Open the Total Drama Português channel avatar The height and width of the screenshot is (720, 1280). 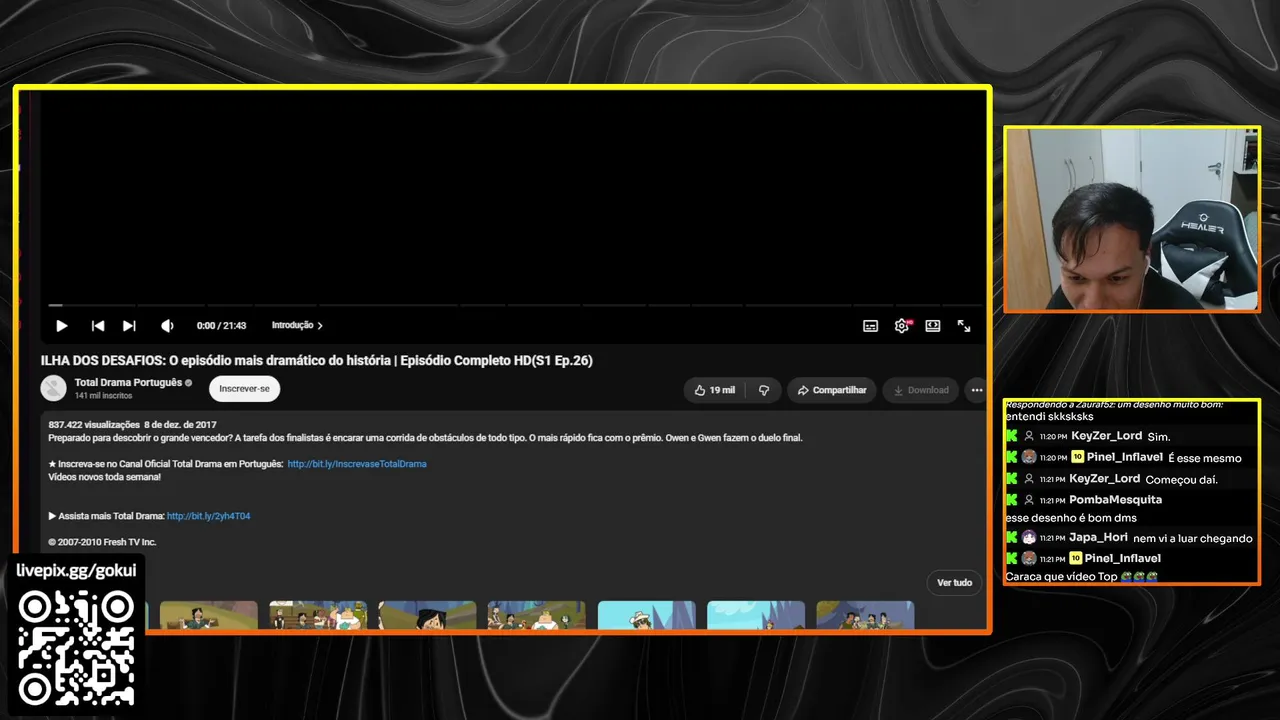53,388
